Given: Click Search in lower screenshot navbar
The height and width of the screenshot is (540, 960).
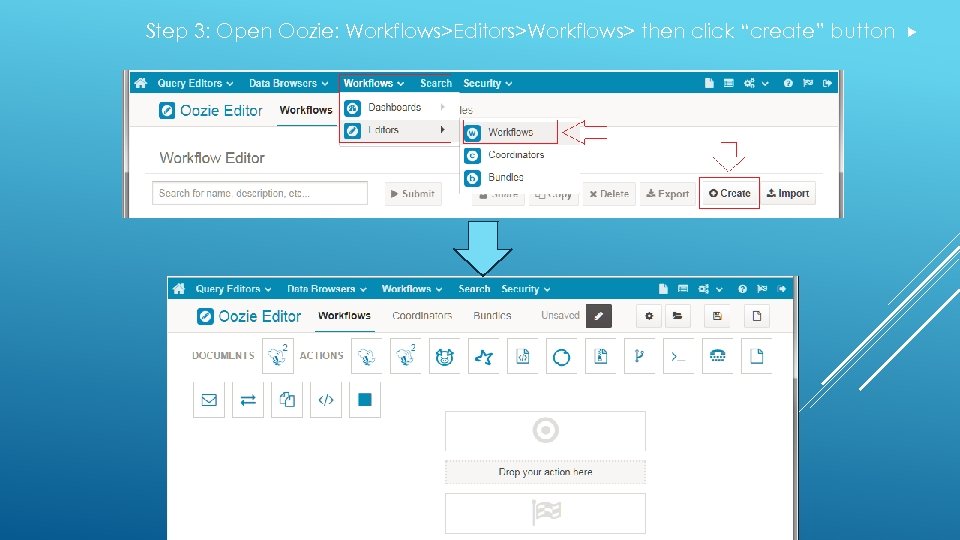Looking at the screenshot, I should [474, 289].
